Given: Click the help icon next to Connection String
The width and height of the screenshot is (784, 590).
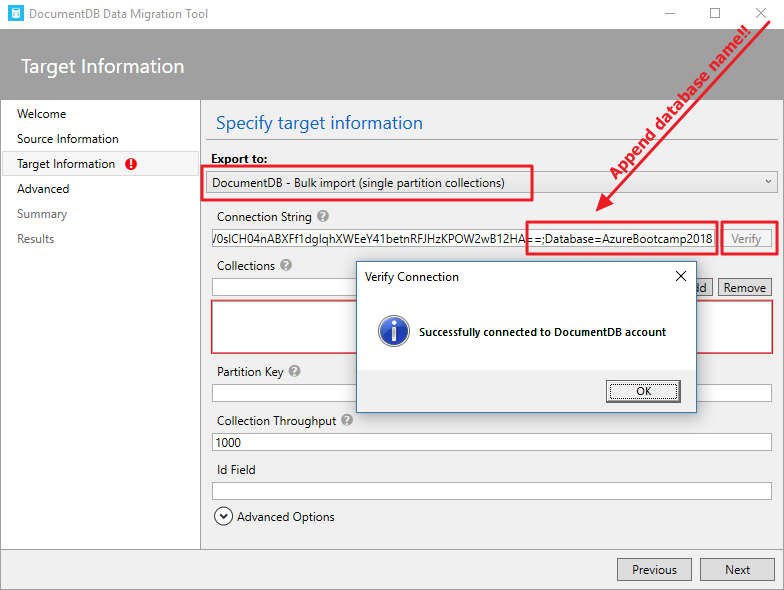Looking at the screenshot, I should [323, 216].
